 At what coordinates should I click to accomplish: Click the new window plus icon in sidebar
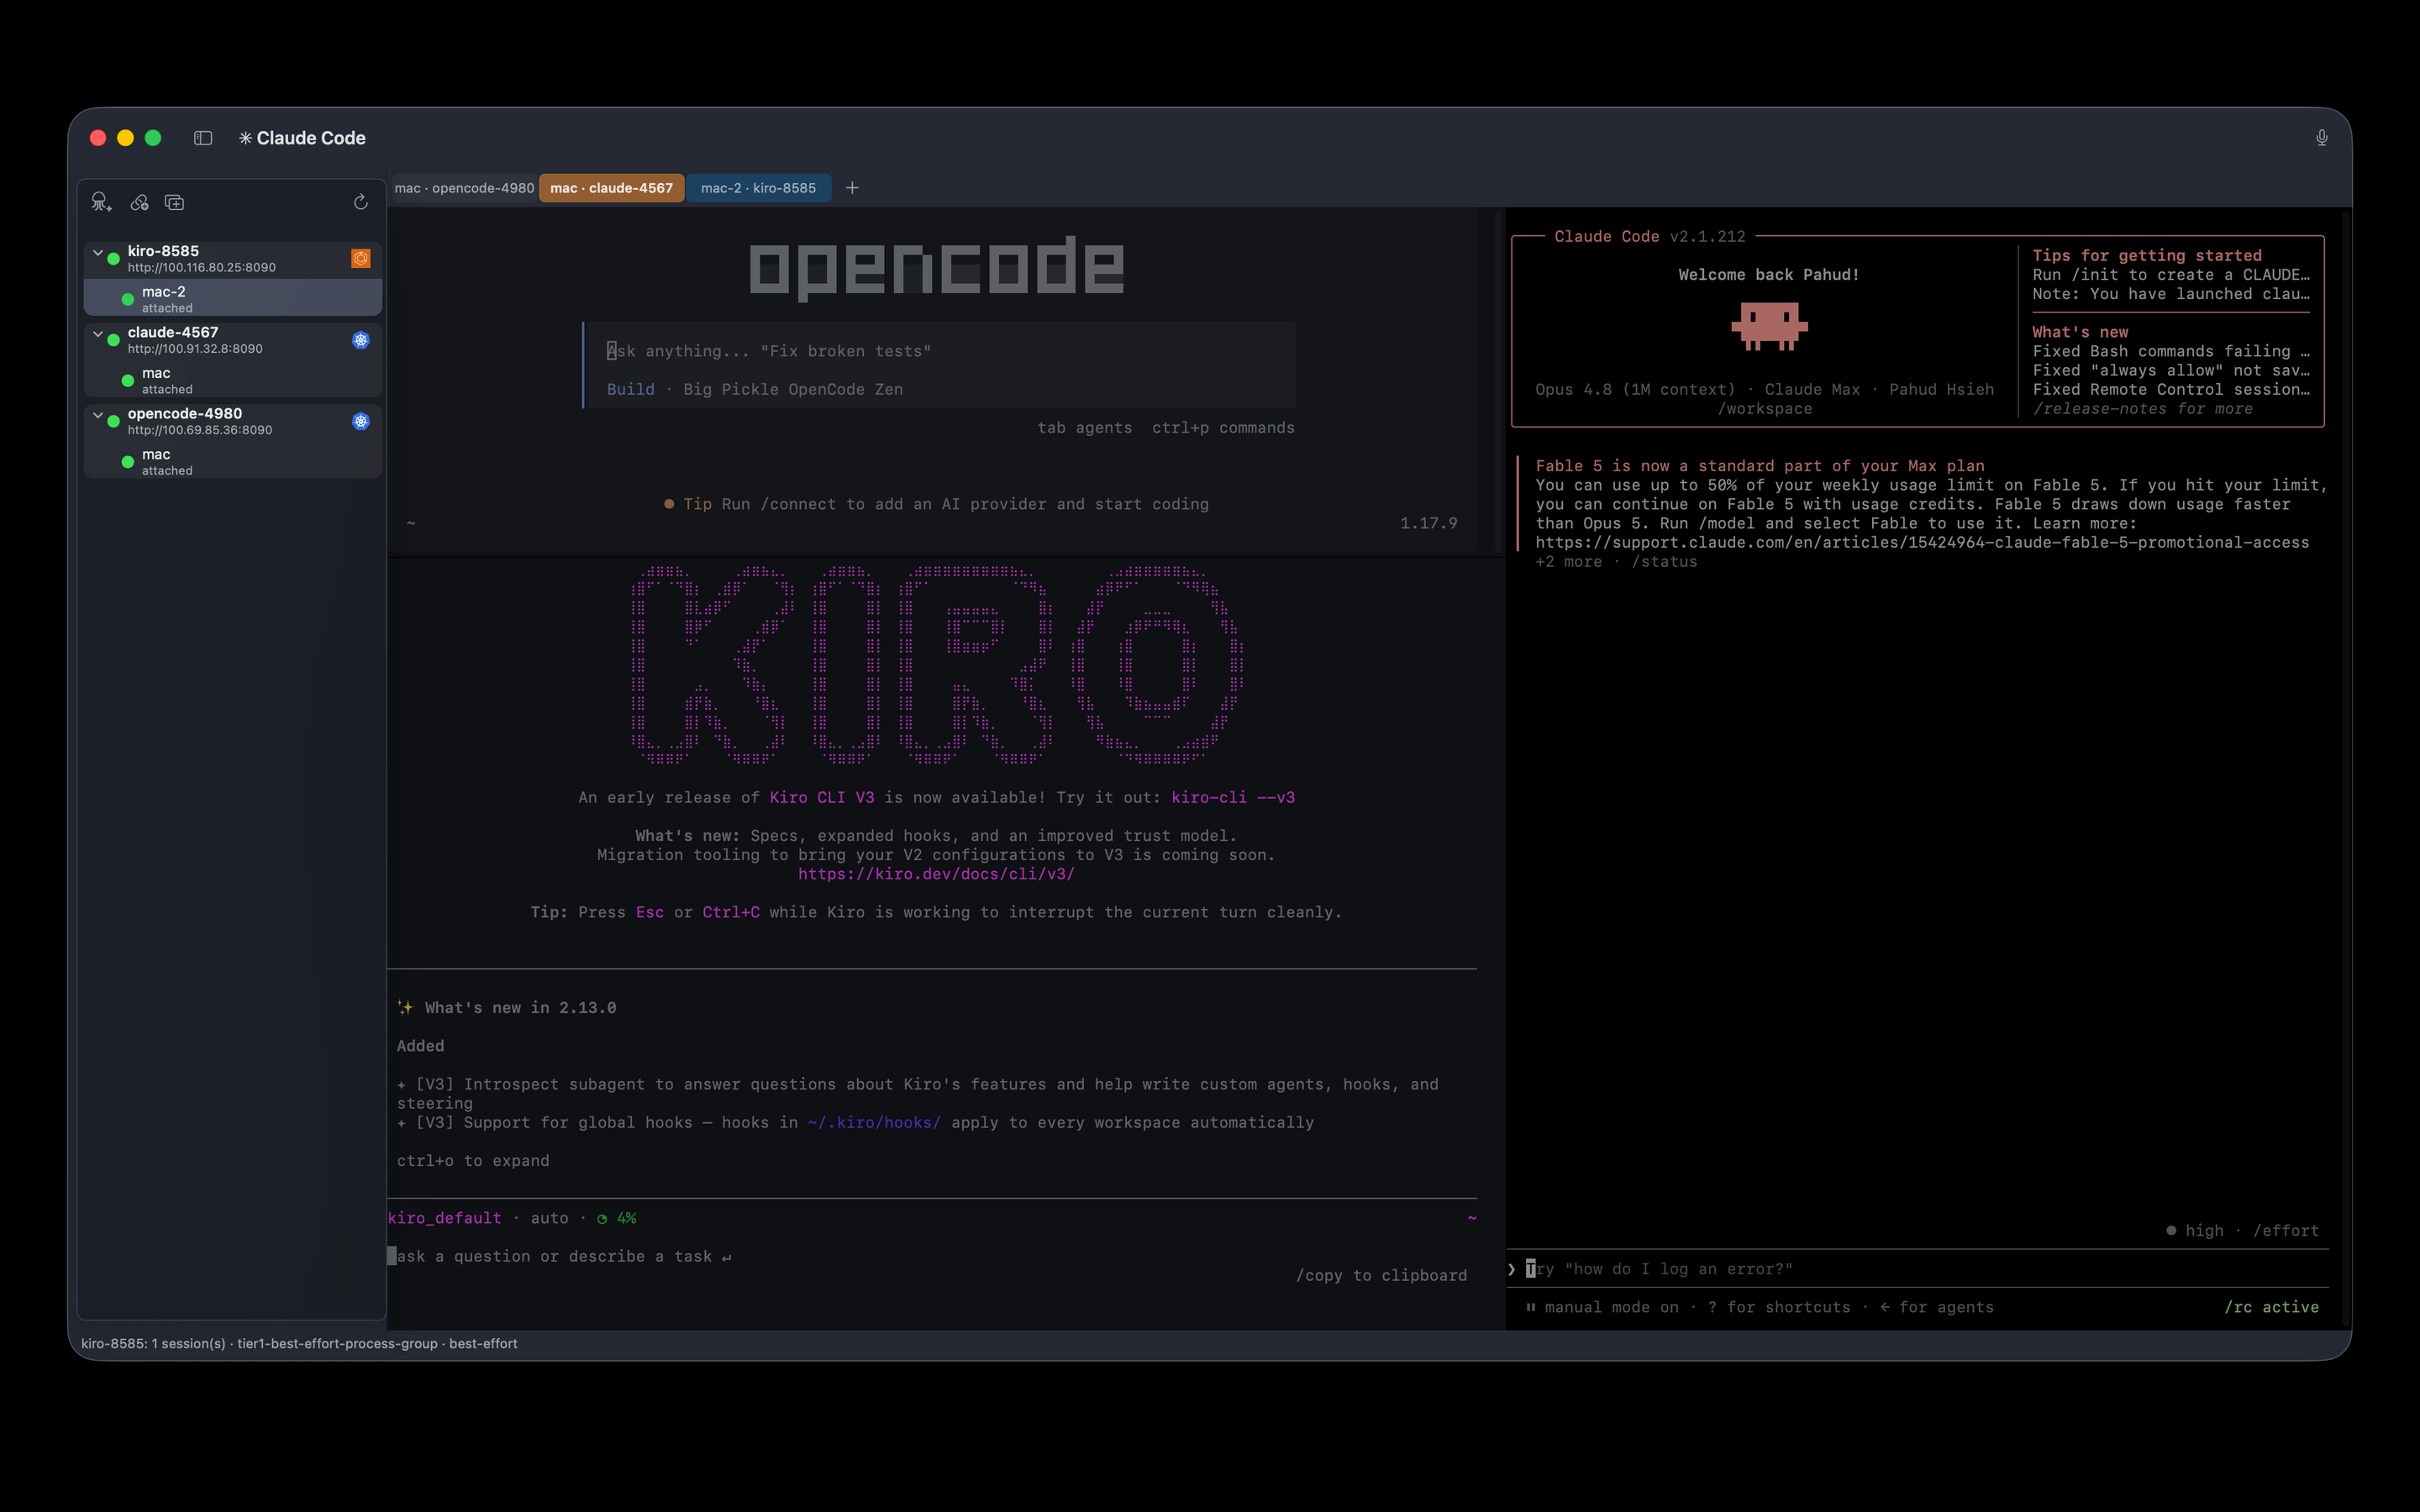pyautogui.click(x=174, y=202)
